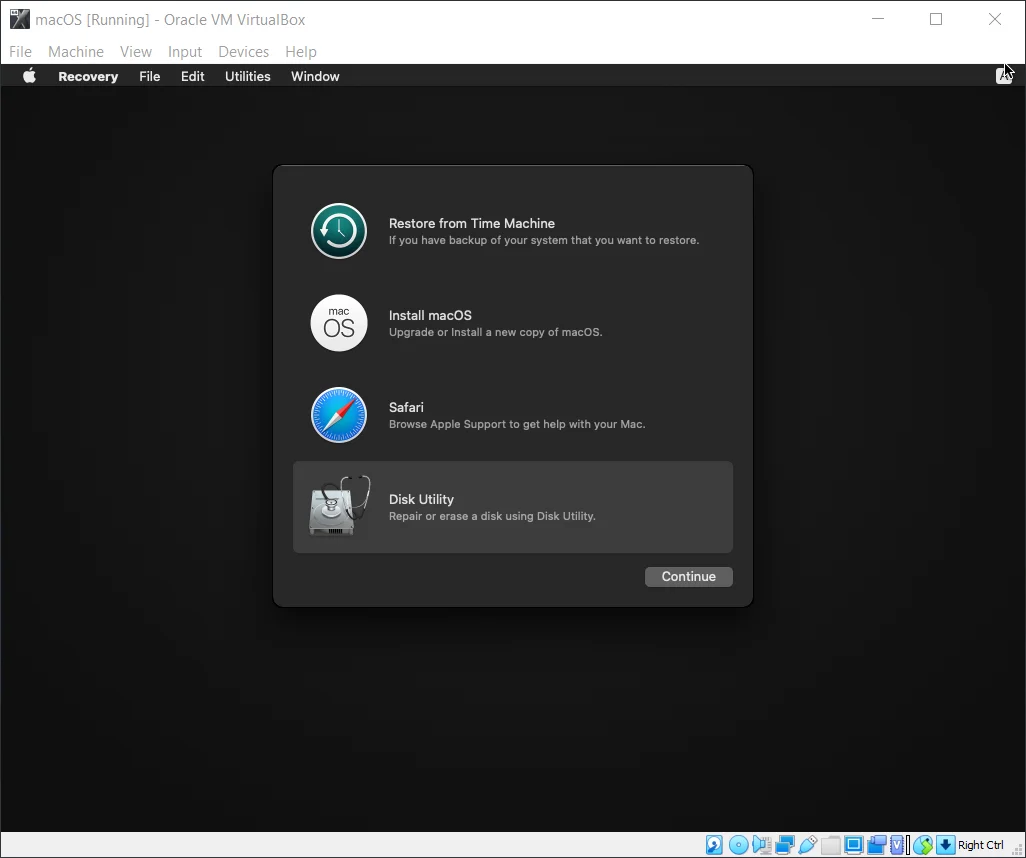The width and height of the screenshot is (1026, 858).
Task: Click the hard disk activity status icon
Action: pos(714,845)
